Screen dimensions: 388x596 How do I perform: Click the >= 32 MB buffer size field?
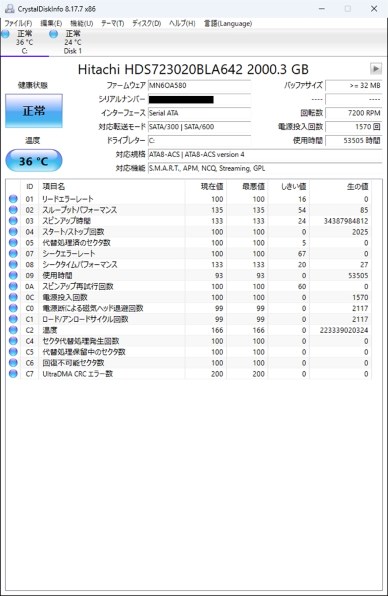353,86
